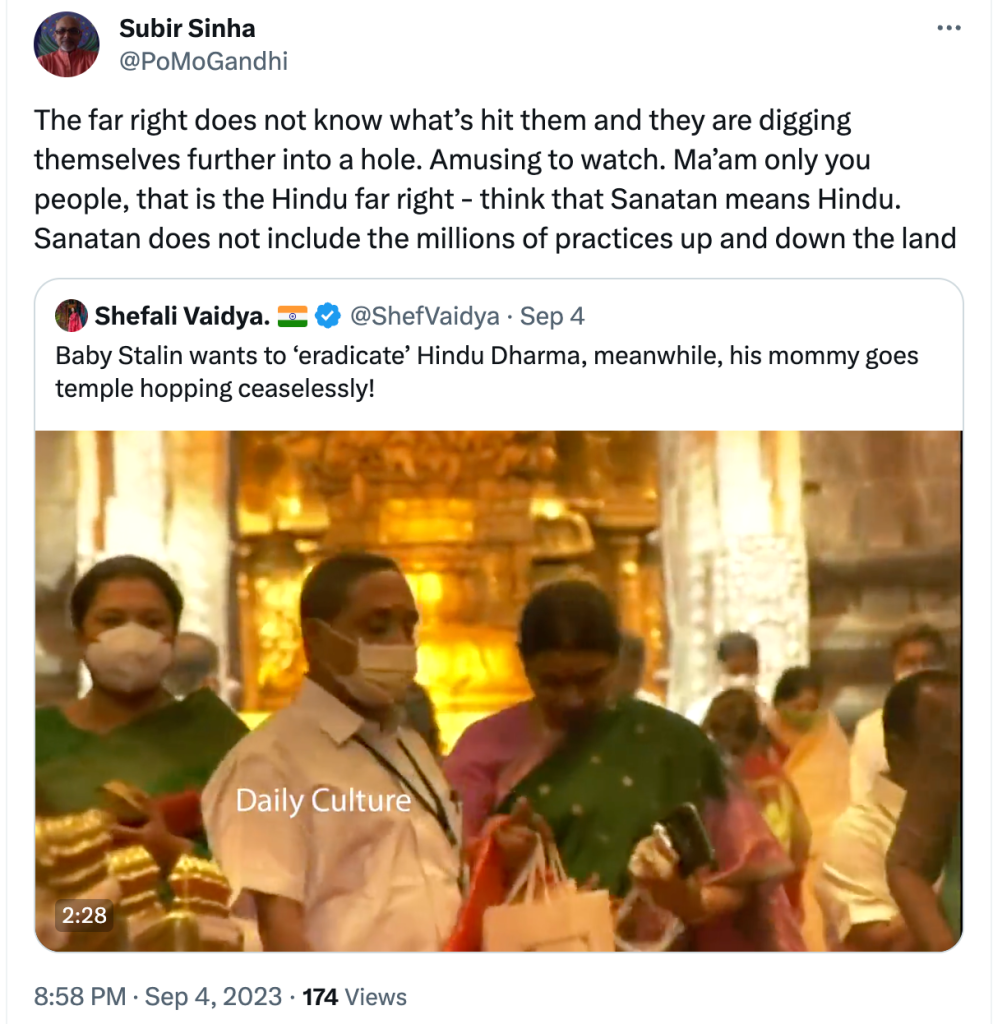Open the @ShefVaidya handle
The image size is (993, 1024).
coord(423,317)
